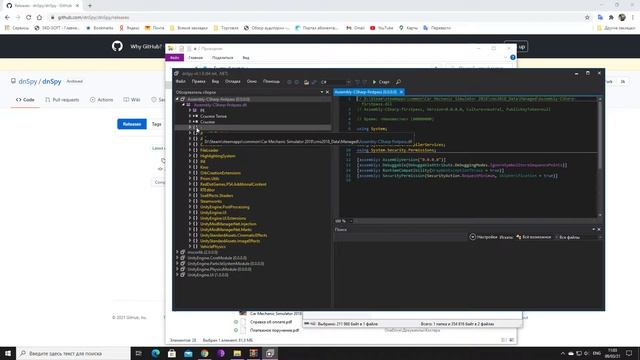Open the Помощь menu in dnSpy
This screenshot has height=360, width=640.
click(x=271, y=82)
